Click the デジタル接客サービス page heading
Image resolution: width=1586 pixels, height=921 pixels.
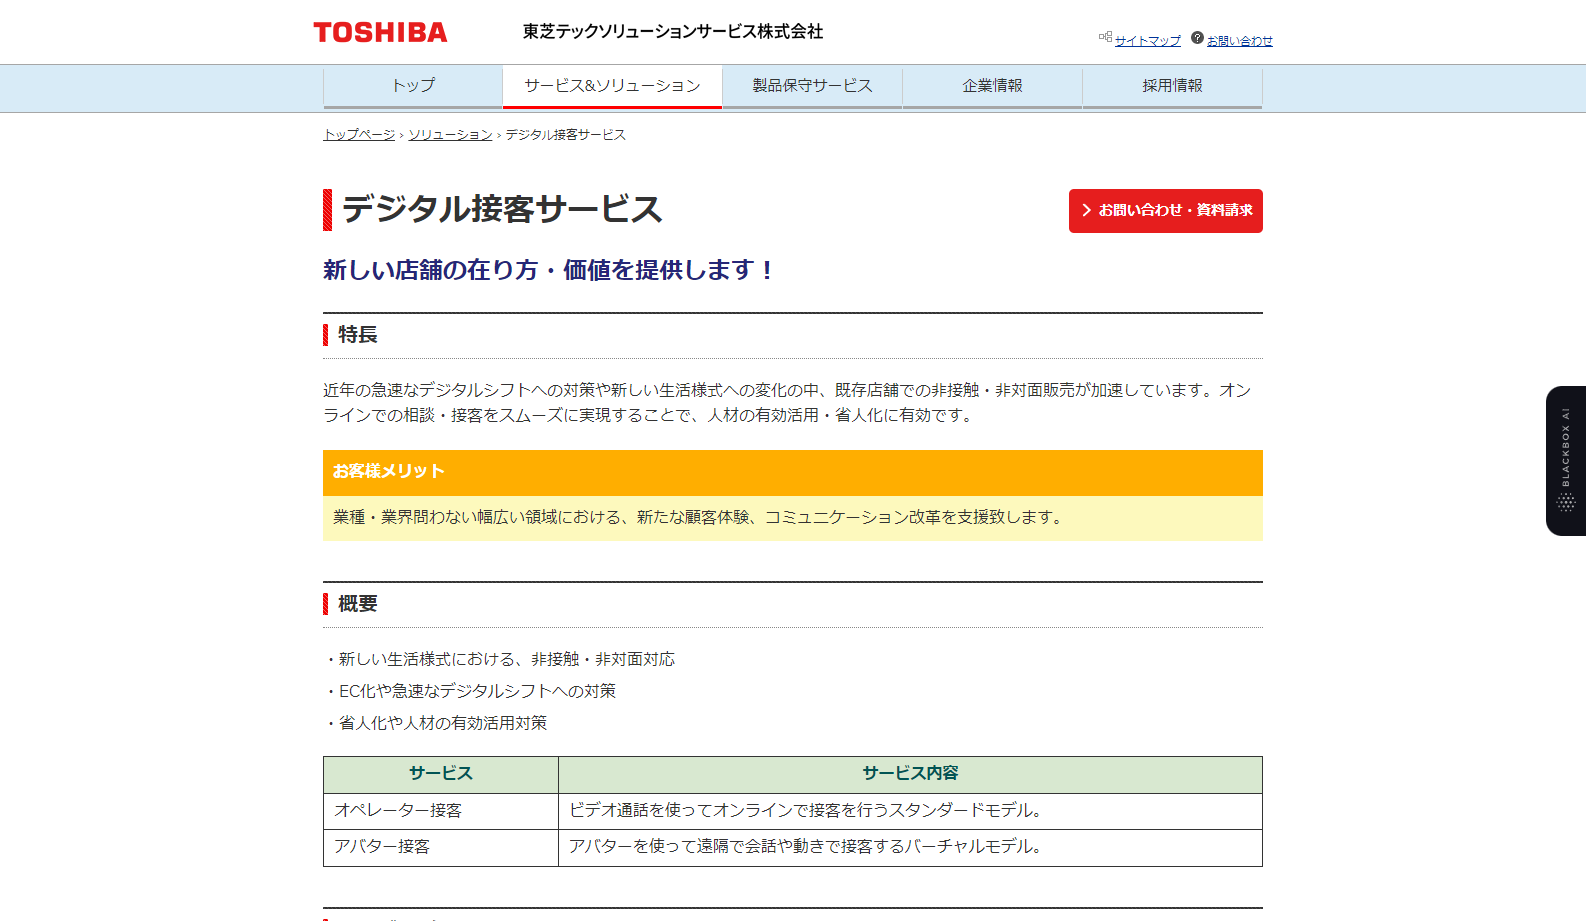click(502, 210)
